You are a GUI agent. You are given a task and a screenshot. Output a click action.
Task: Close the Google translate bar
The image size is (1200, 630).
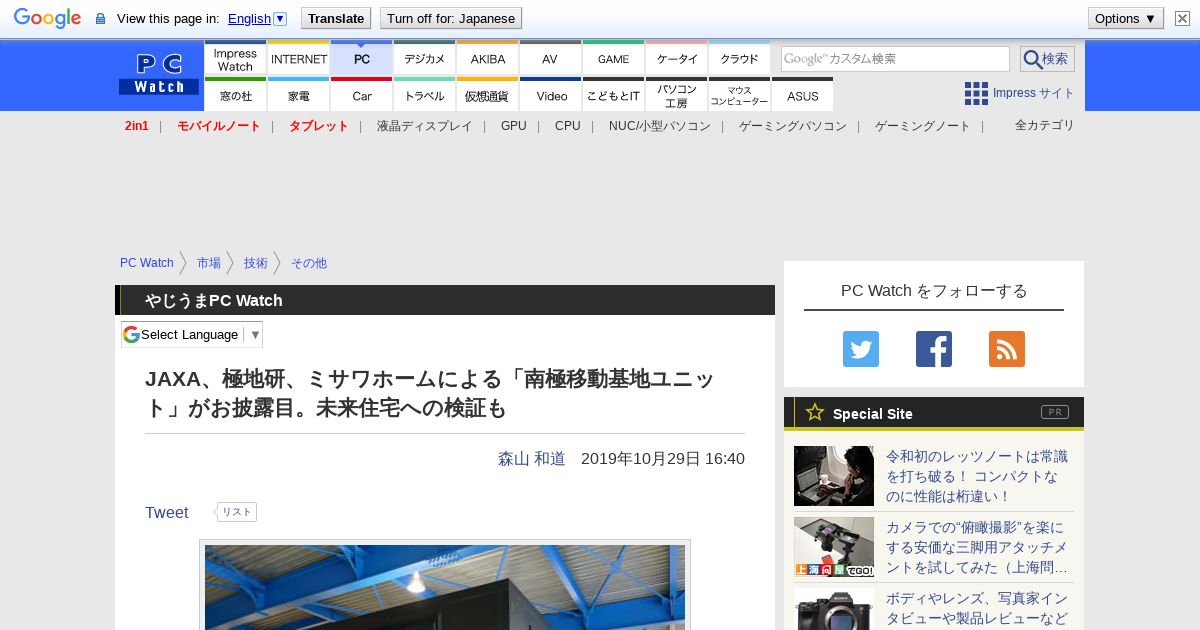coord(1182,18)
